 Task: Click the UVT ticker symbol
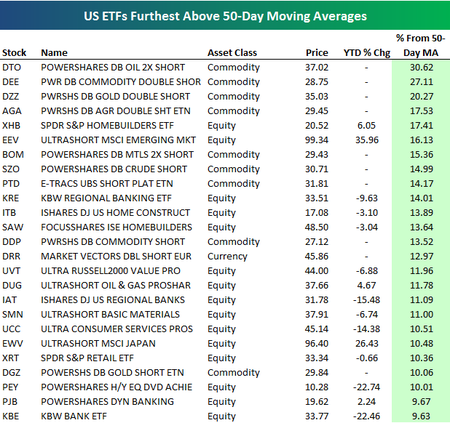click(x=11, y=271)
